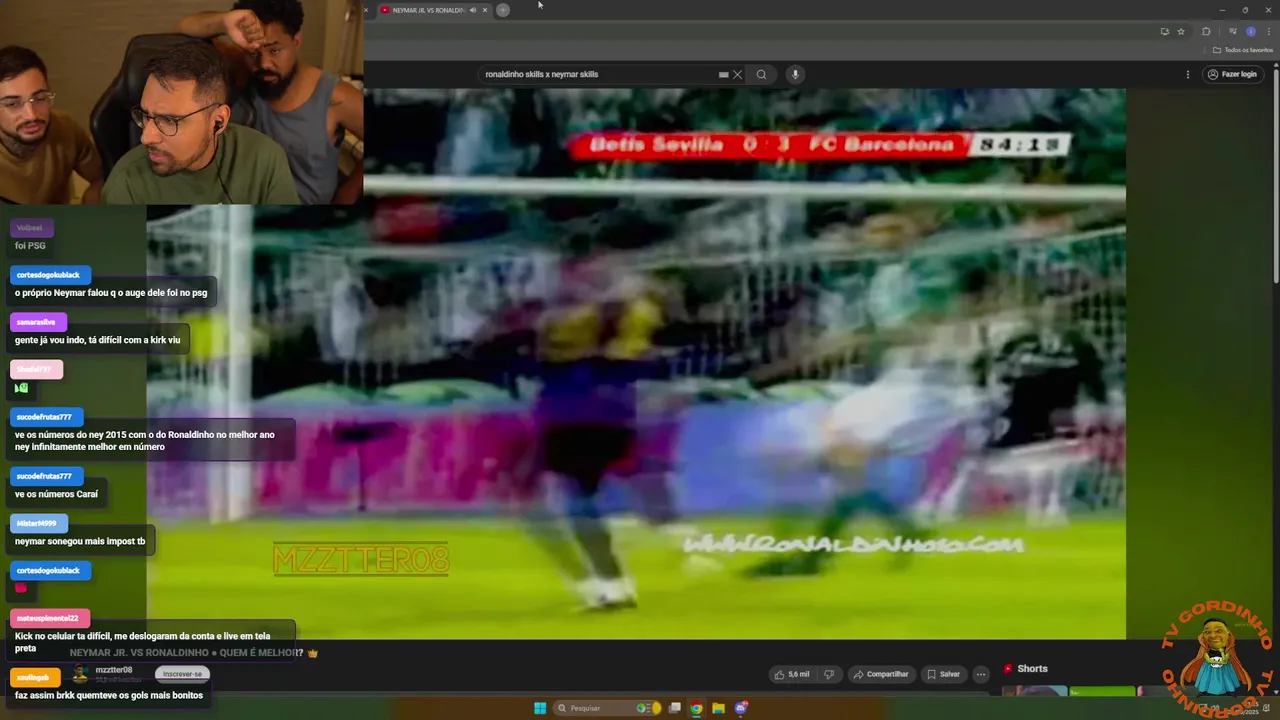Screen dimensions: 1280x720
Task: Open more actions ellipsis under video
Action: [981, 674]
